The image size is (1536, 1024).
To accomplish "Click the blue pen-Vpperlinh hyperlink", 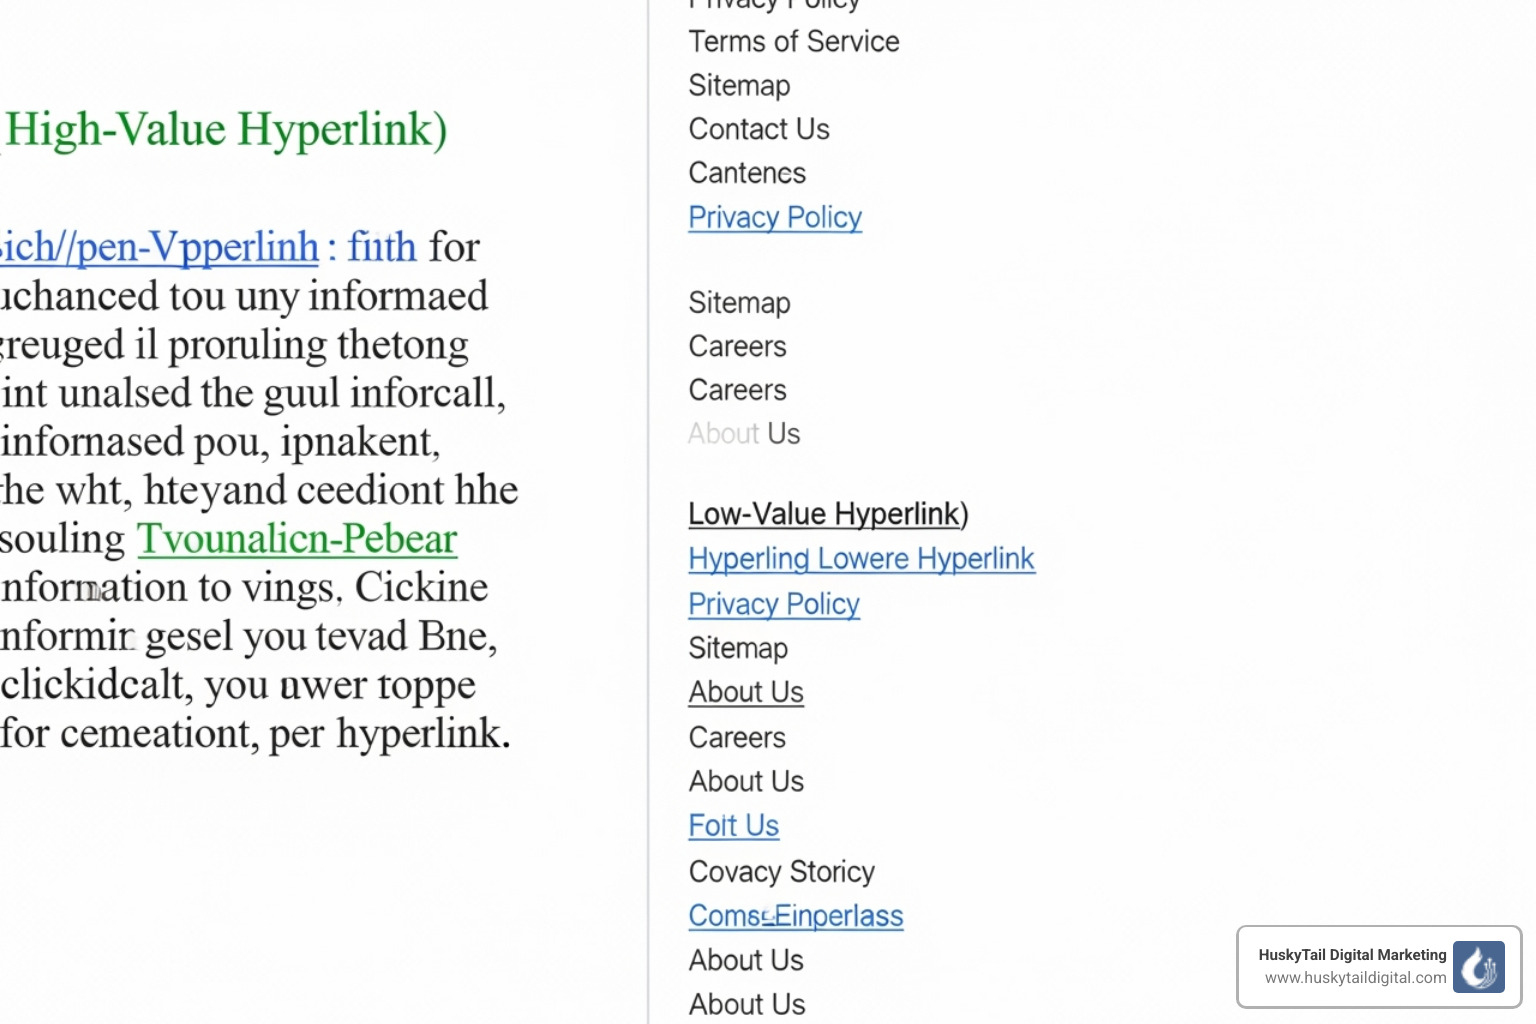I will [x=160, y=247].
